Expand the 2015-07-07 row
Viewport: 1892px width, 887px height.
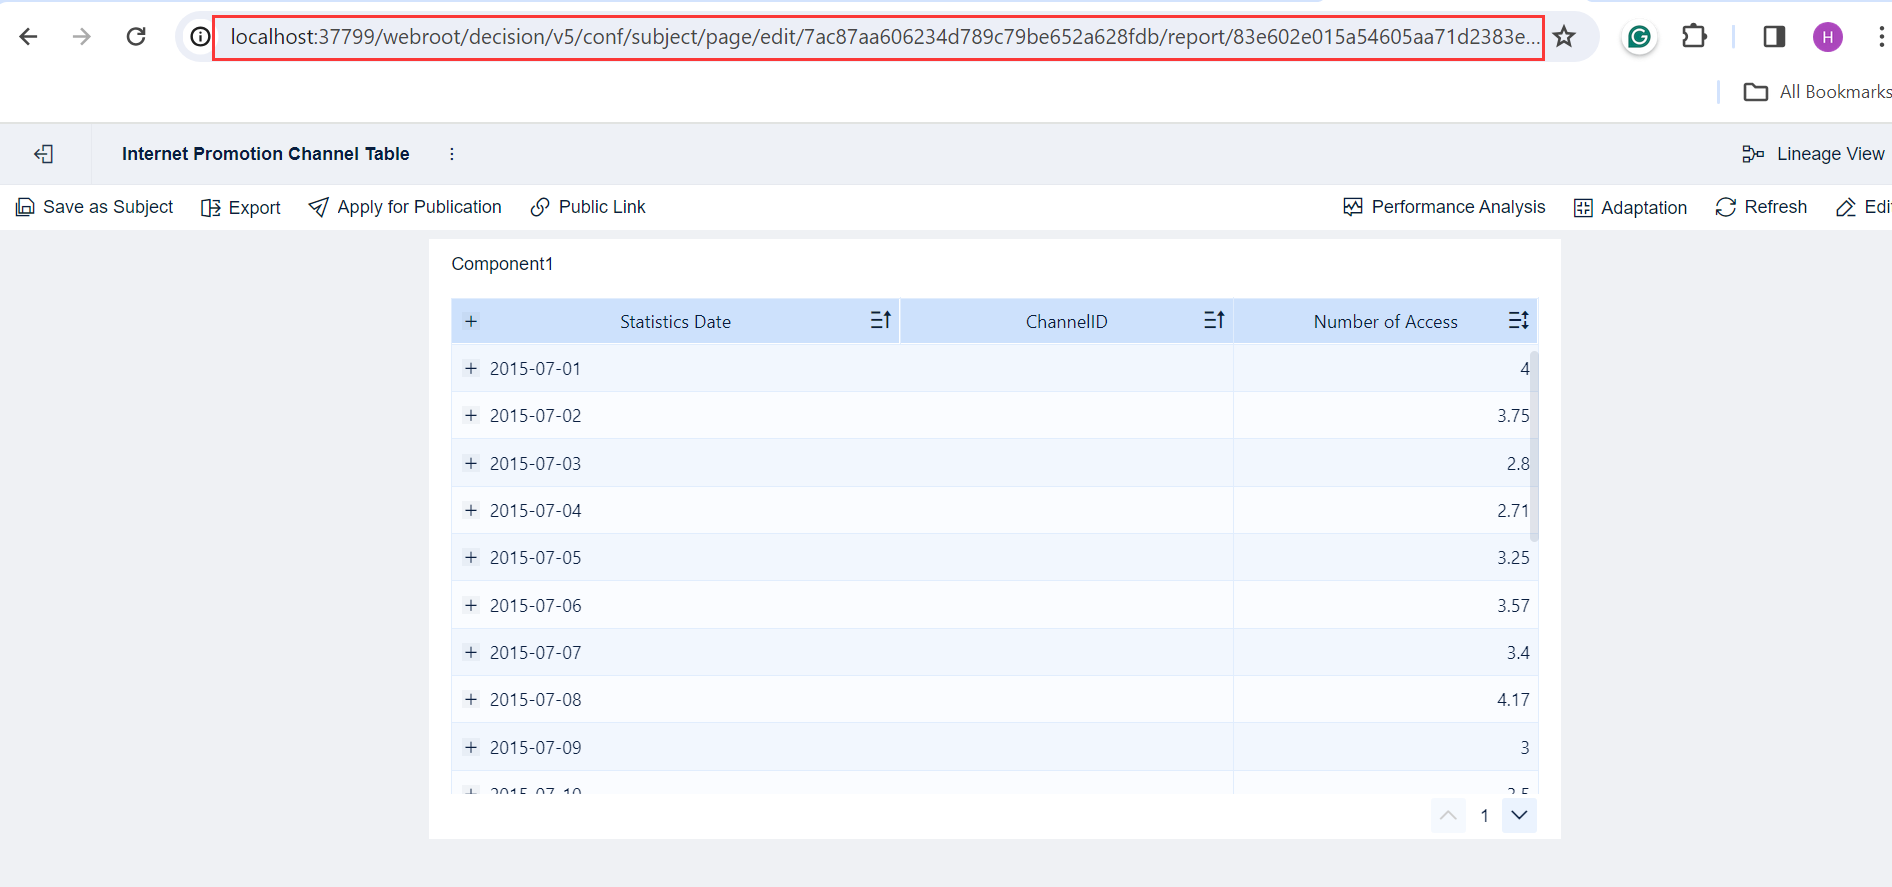[471, 652]
